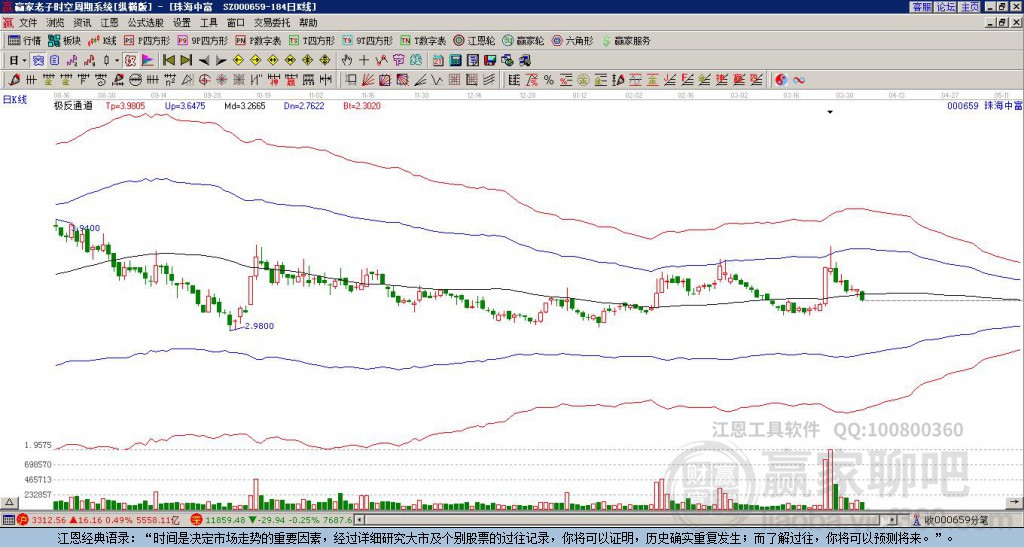Open the 9P四方形 tool
1024x548 pixels.
(x=204, y=40)
